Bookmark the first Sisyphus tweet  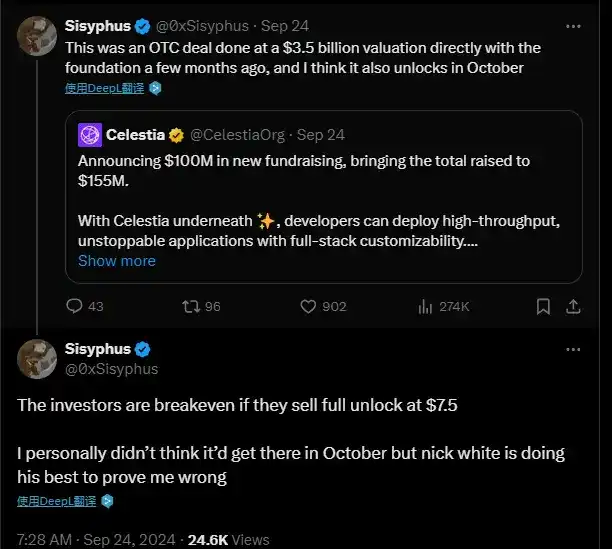543,307
